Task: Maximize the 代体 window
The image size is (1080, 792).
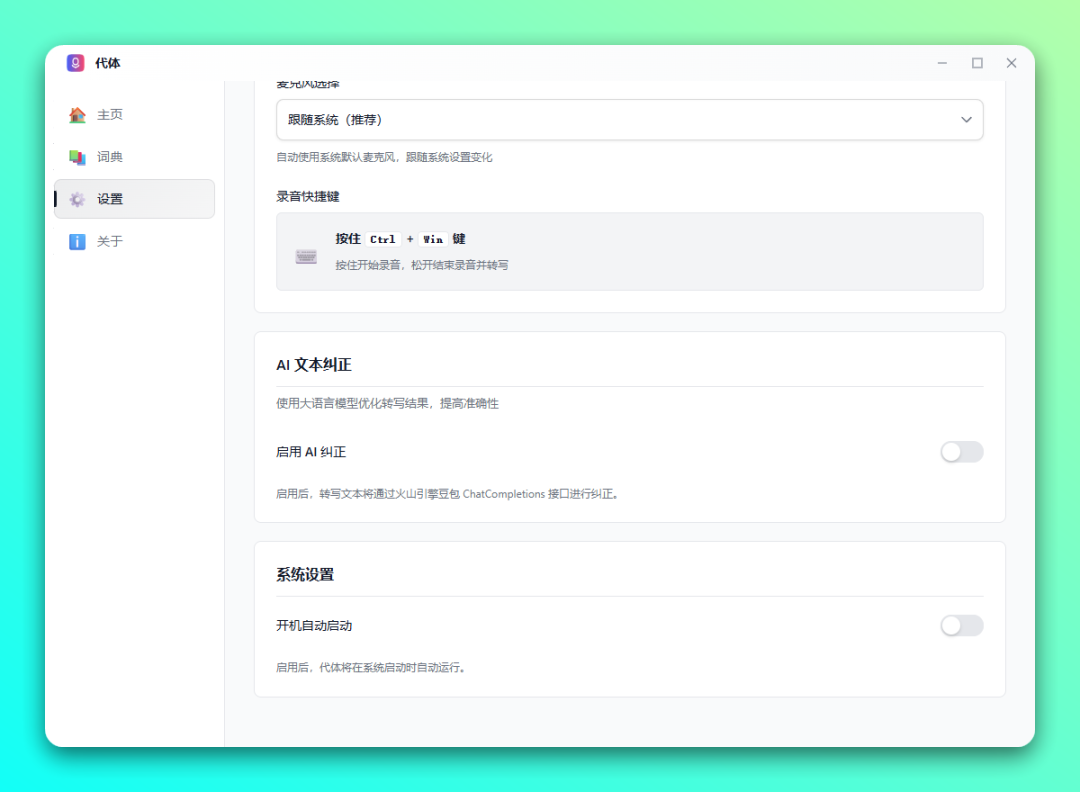Action: click(x=977, y=63)
